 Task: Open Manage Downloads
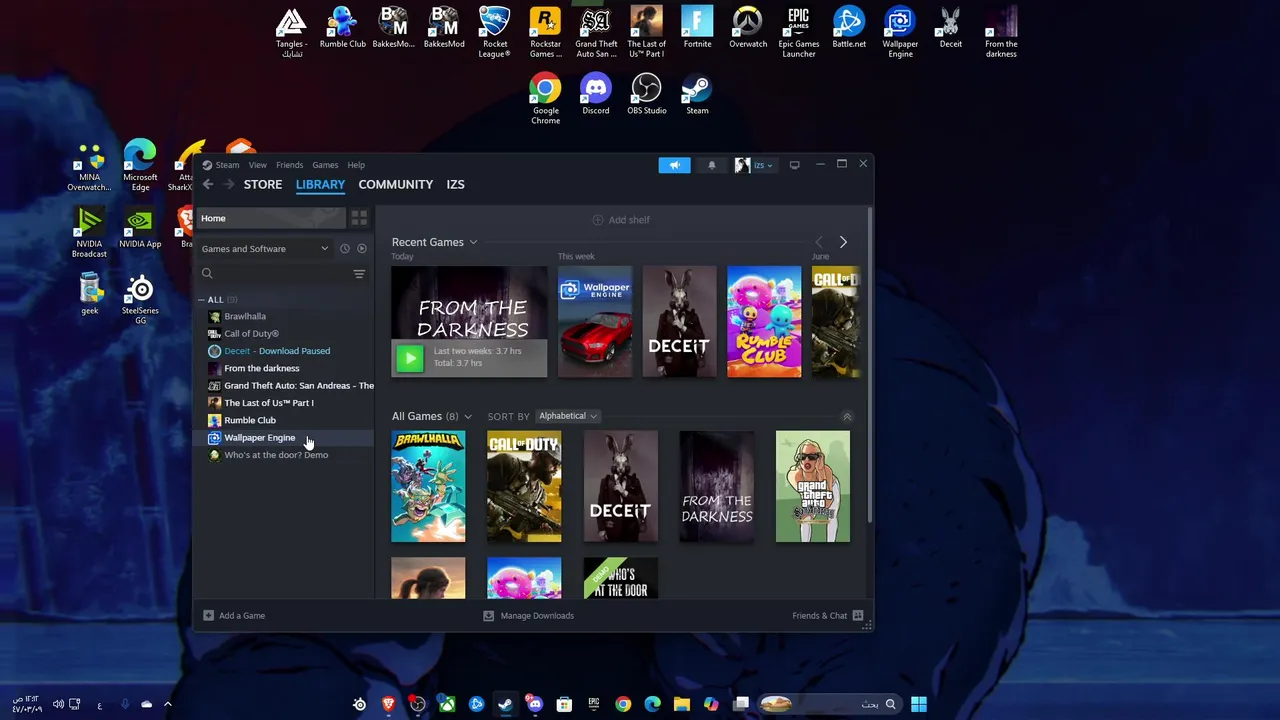(528, 616)
